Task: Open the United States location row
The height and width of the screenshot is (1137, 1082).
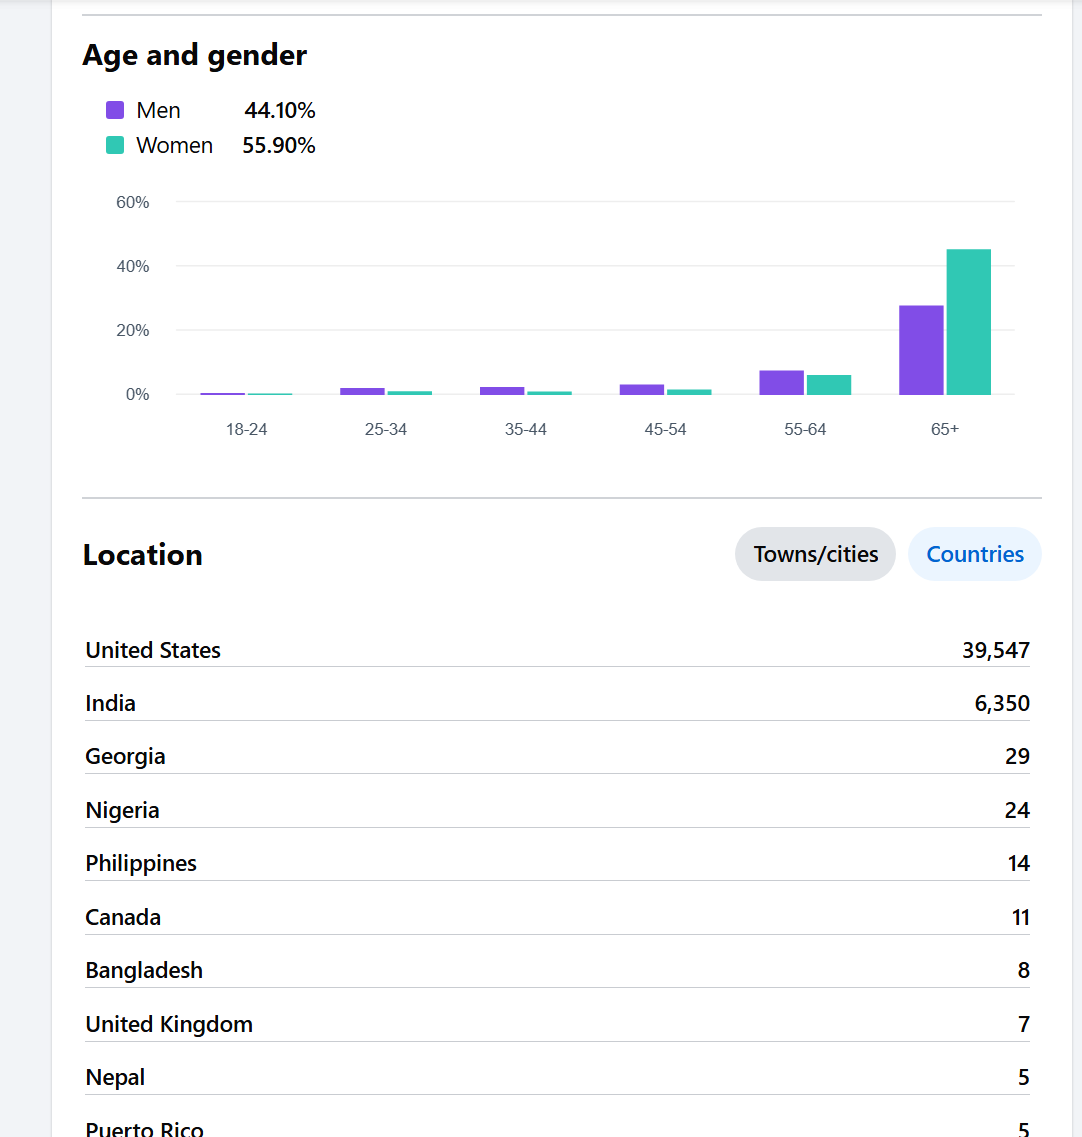Action: click(x=556, y=650)
